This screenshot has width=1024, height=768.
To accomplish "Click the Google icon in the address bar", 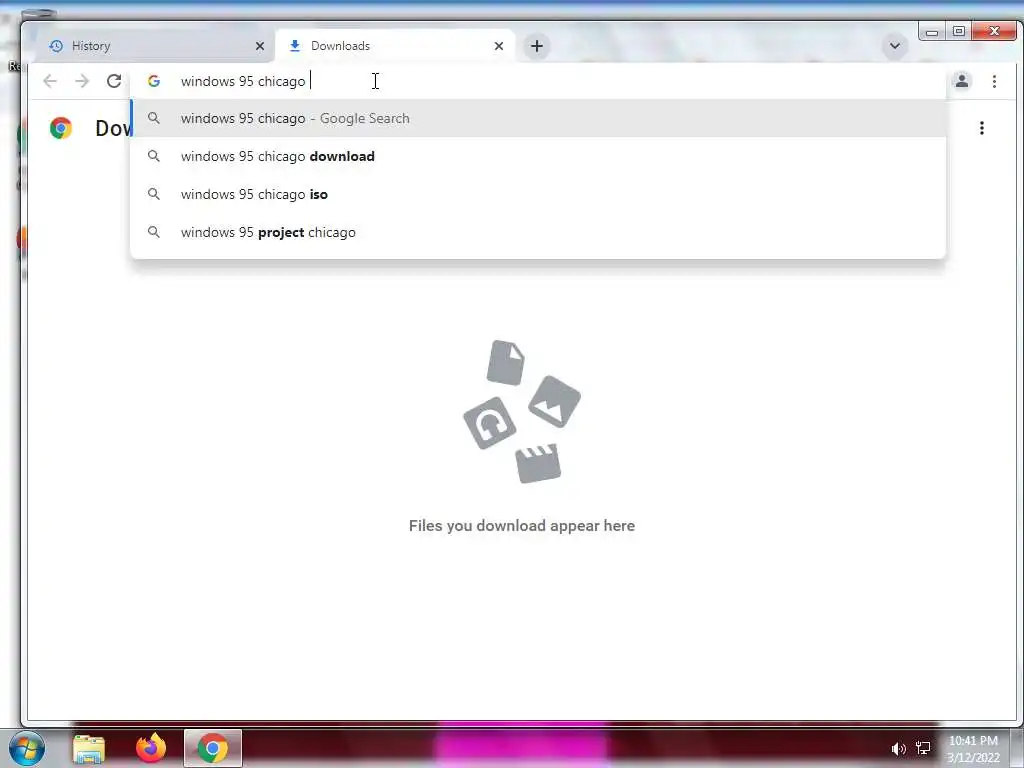I will pos(154,81).
